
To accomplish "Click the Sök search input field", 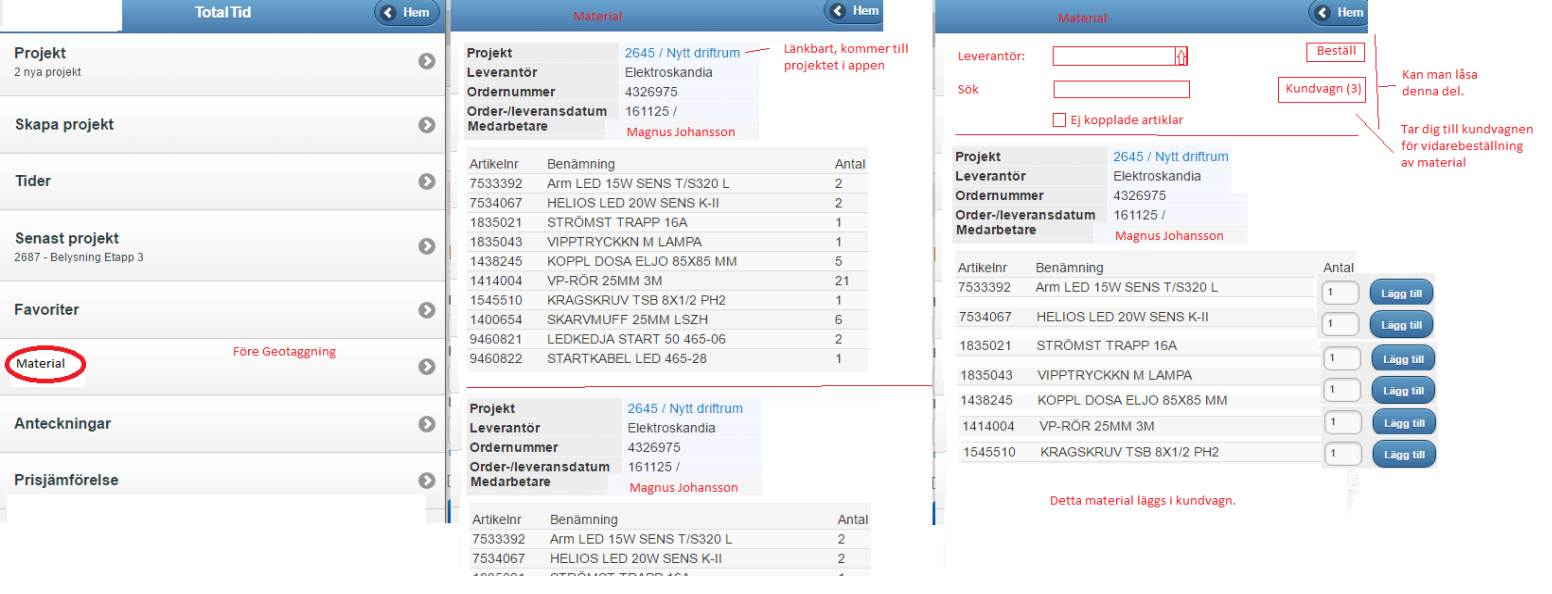I will click(x=1121, y=90).
